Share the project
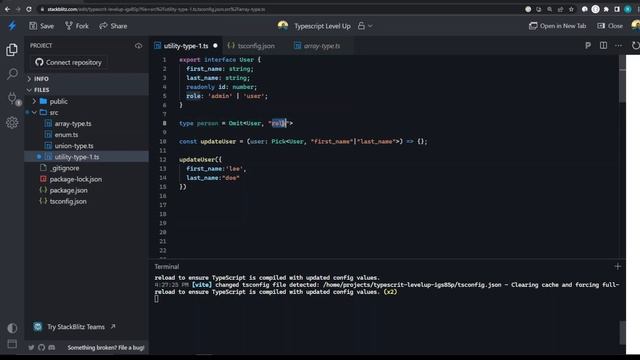 click(x=113, y=26)
